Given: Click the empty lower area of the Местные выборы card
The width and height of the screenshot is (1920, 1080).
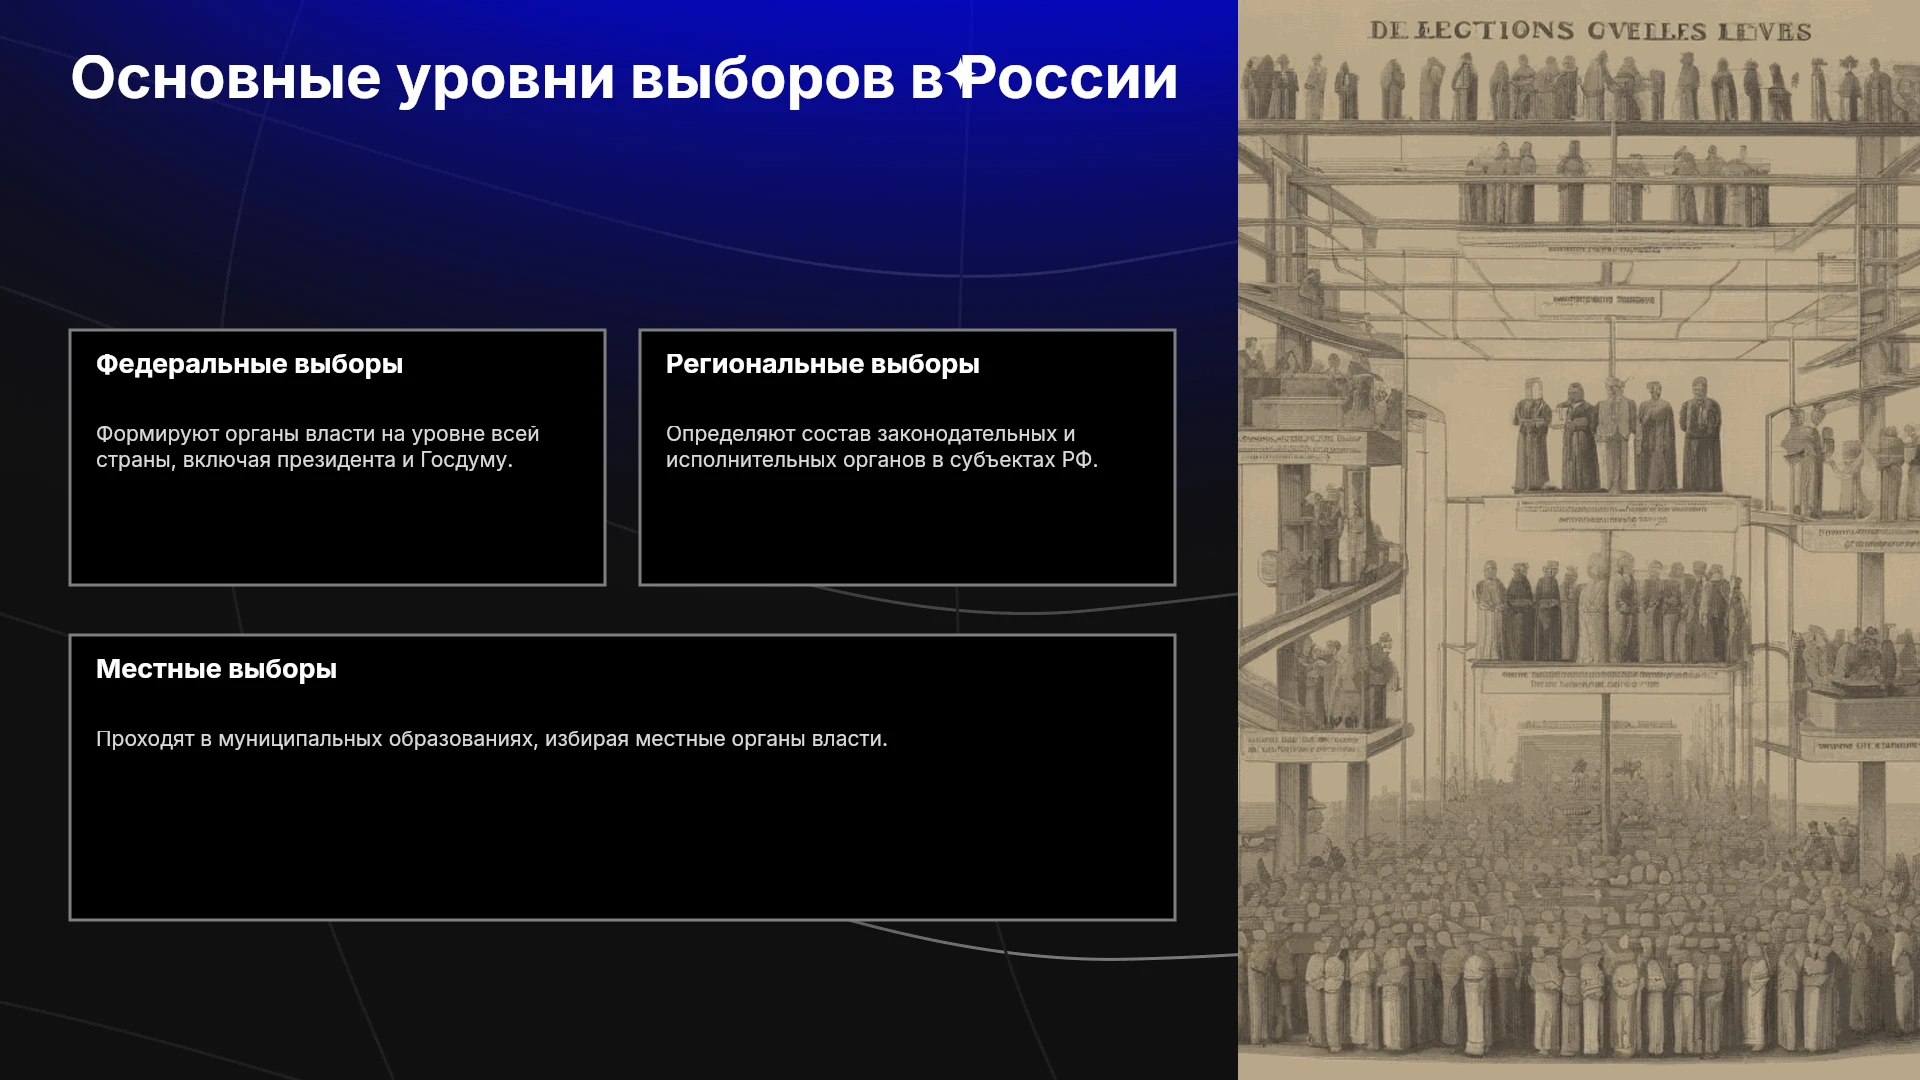Looking at the screenshot, I should pos(622,840).
